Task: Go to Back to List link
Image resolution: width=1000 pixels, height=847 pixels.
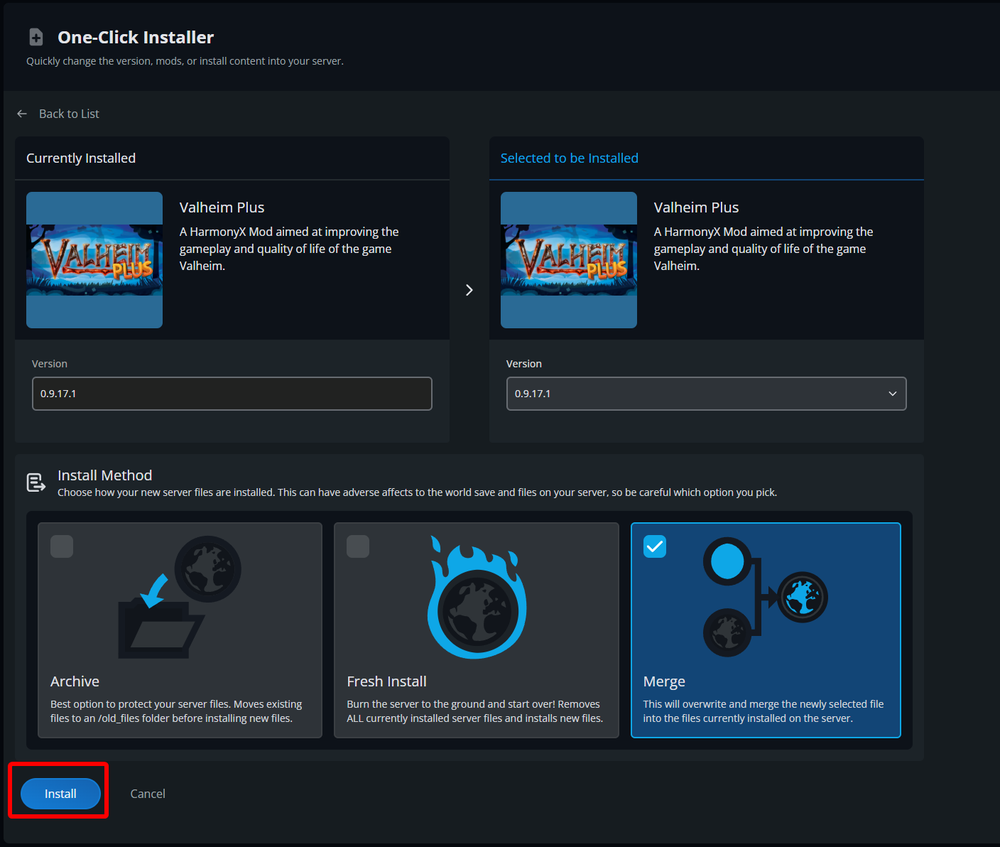Action: pyautogui.click(x=69, y=114)
